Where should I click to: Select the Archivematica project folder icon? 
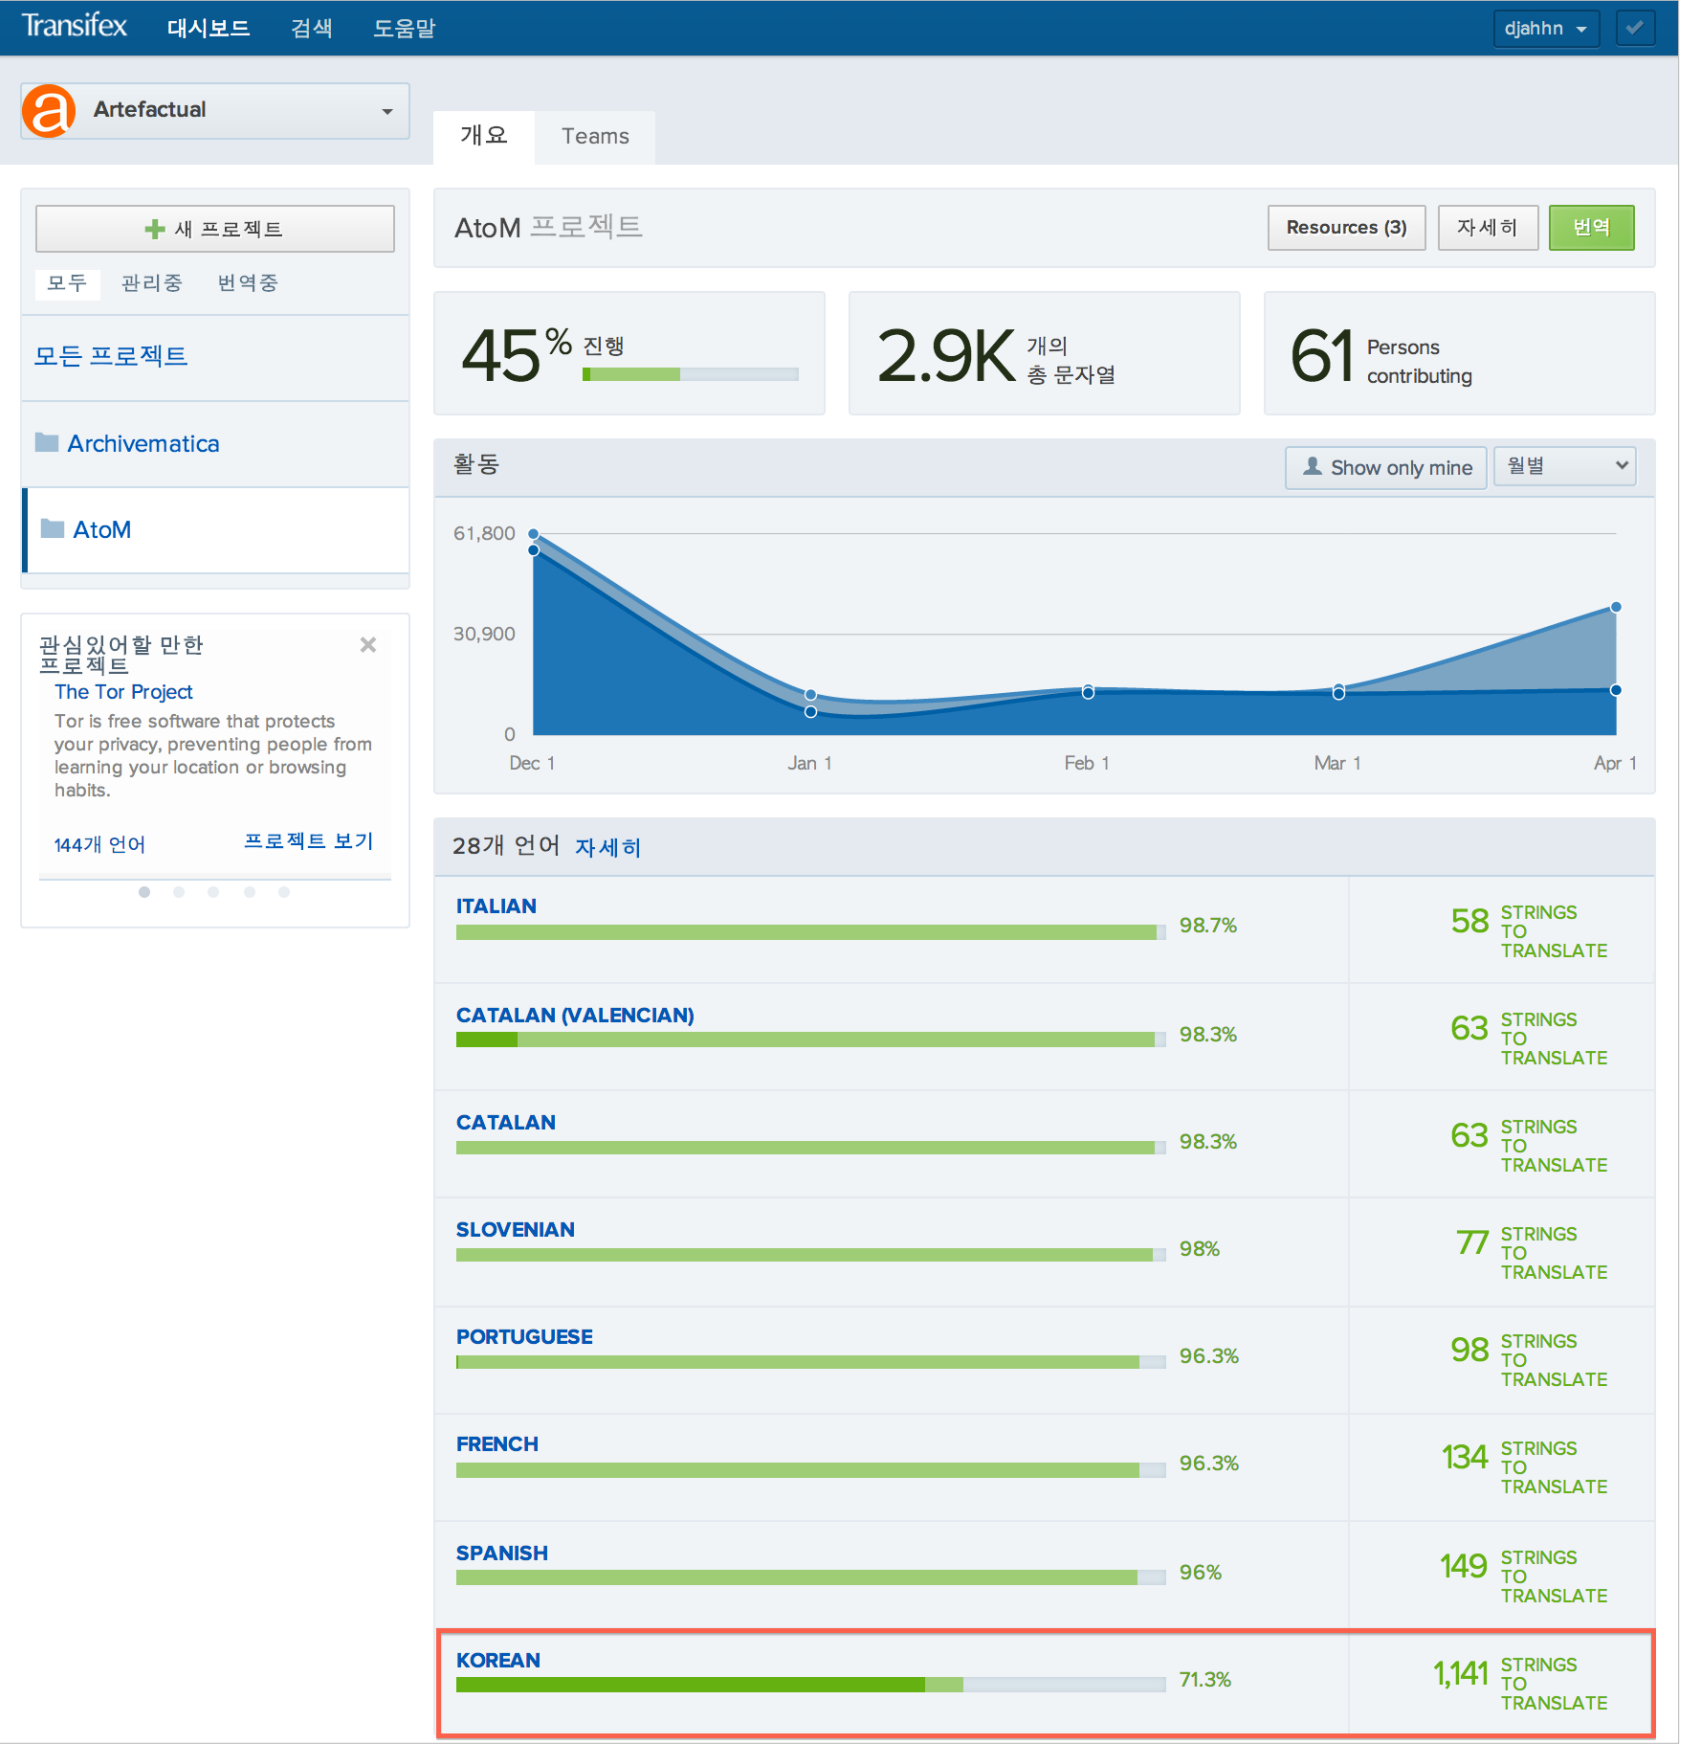(47, 443)
